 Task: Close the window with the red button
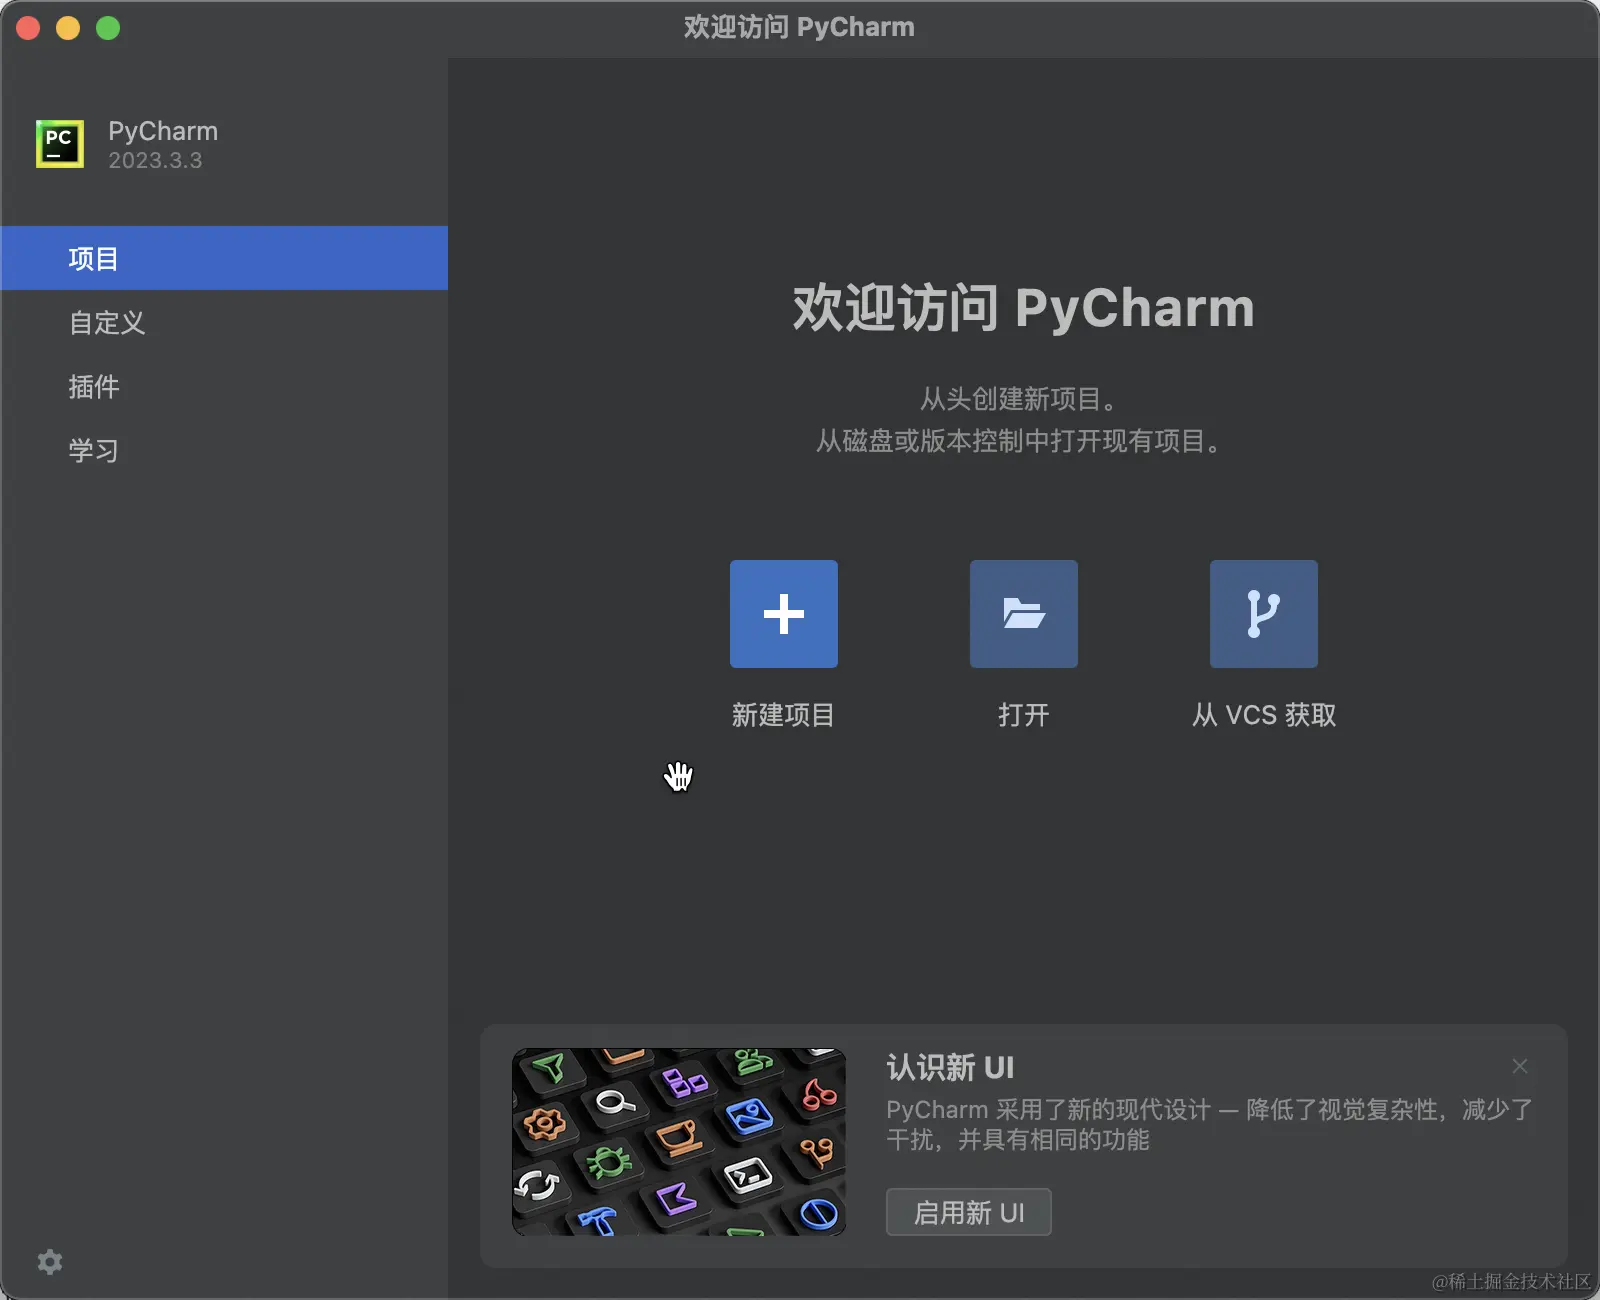(x=28, y=28)
